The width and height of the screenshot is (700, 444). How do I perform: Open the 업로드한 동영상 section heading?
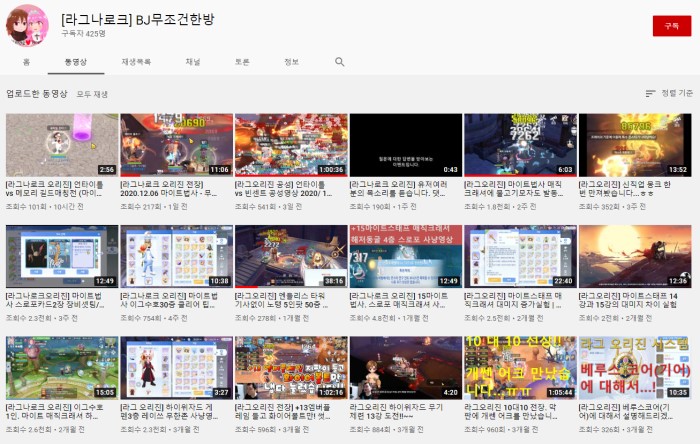click(37, 94)
